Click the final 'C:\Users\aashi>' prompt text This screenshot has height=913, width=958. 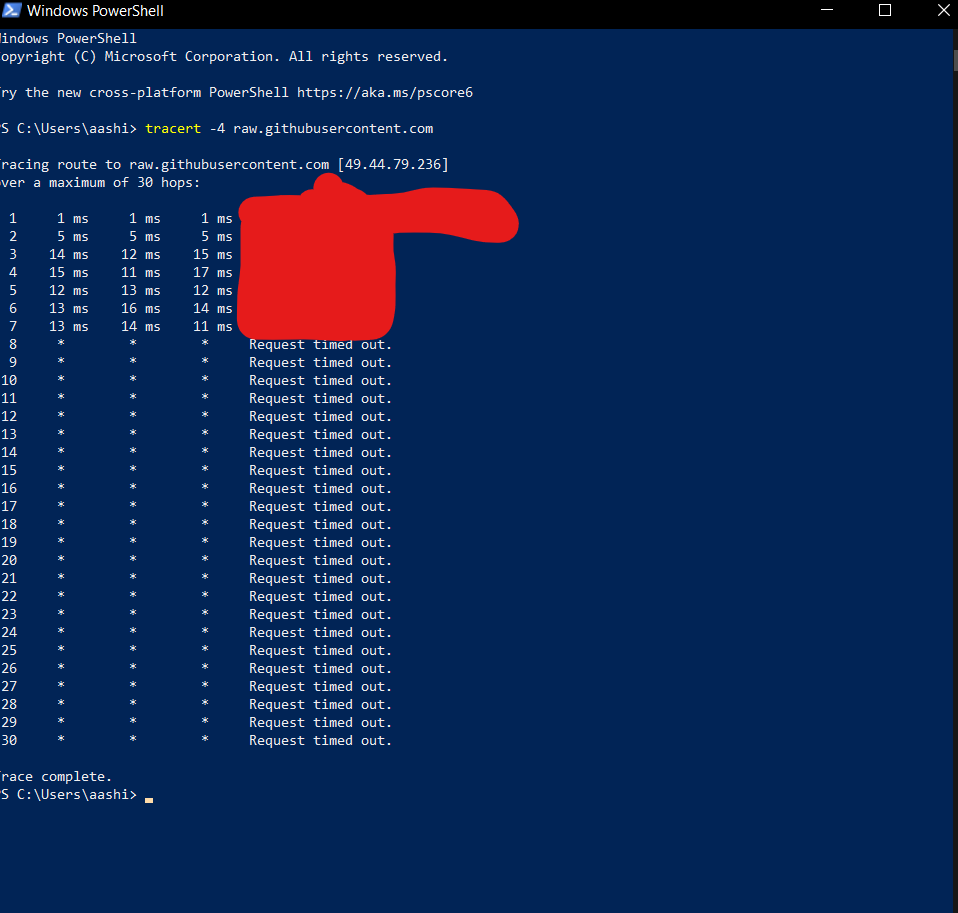(76, 794)
